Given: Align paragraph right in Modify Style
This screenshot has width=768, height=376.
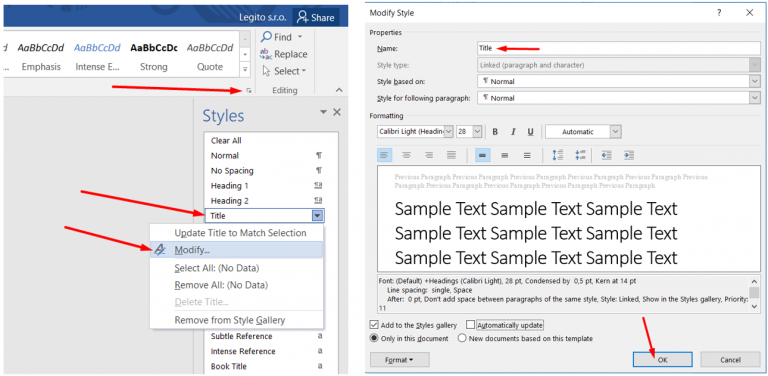Looking at the screenshot, I should 429,155.
